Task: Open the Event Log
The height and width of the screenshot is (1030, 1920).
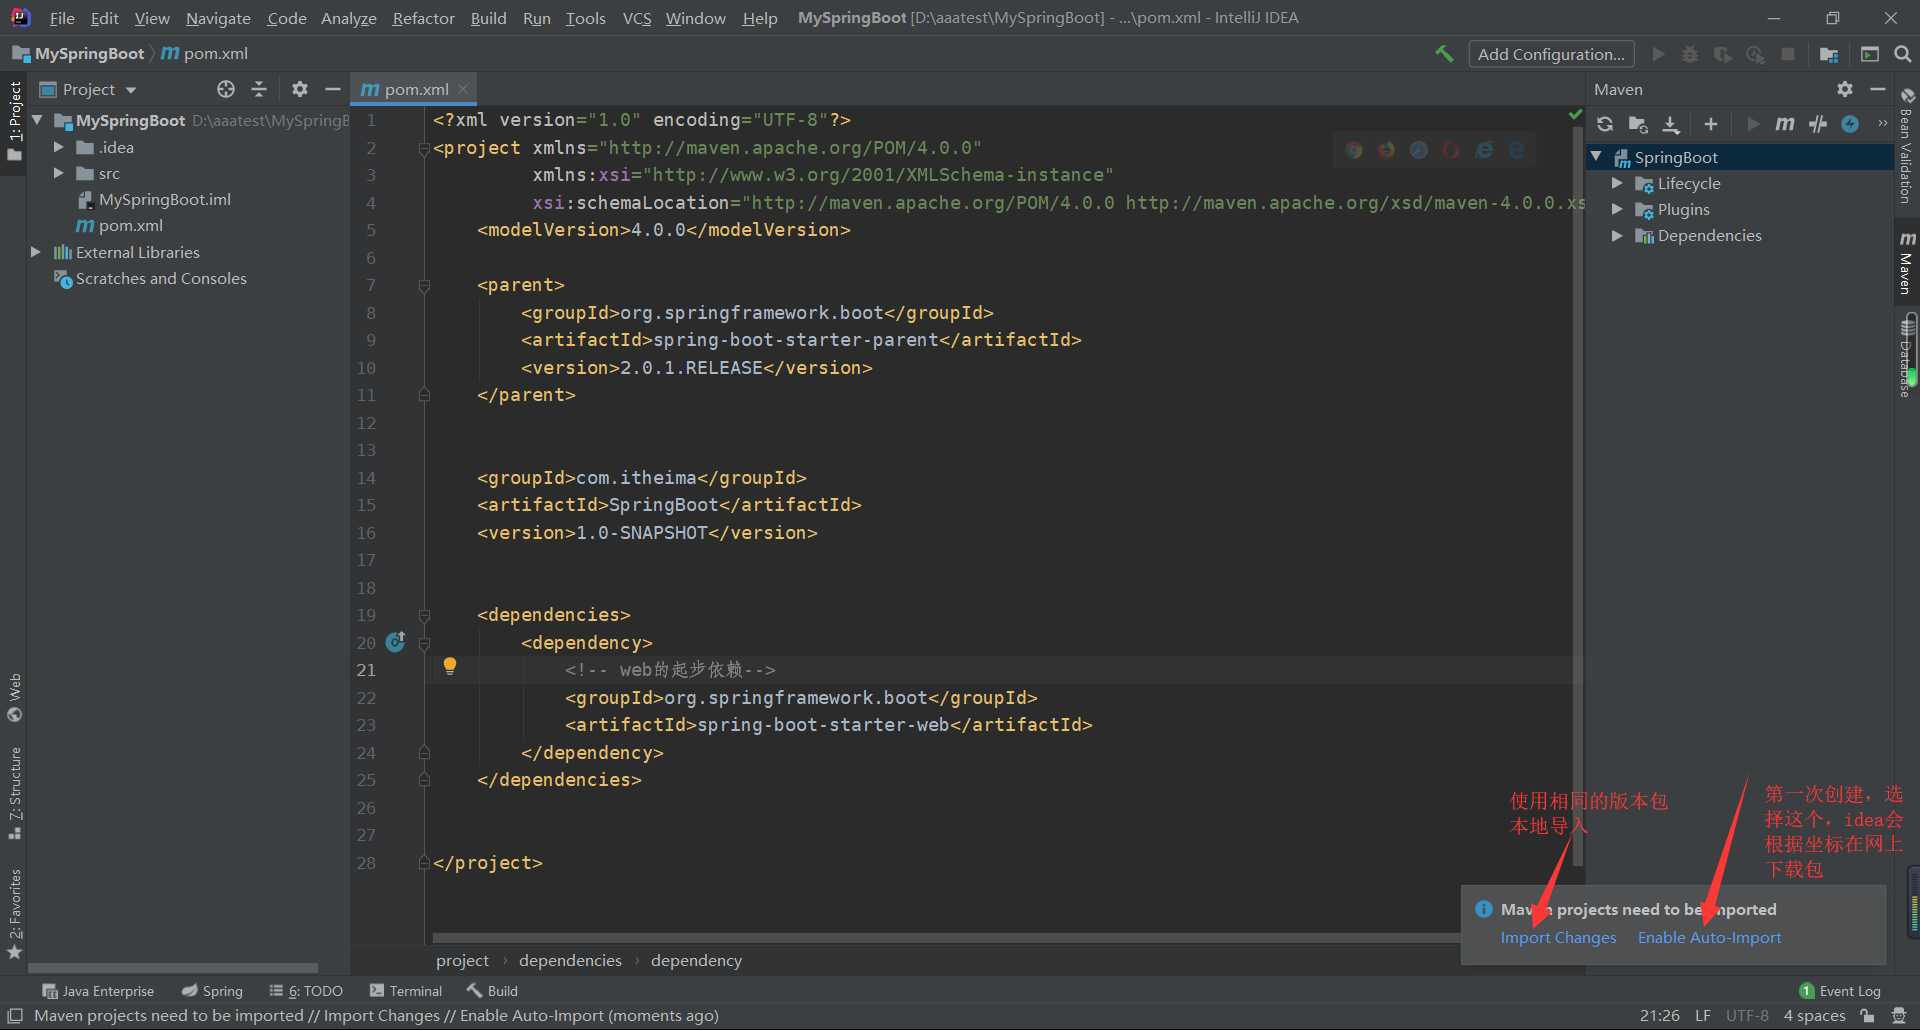Action: coord(1840,990)
